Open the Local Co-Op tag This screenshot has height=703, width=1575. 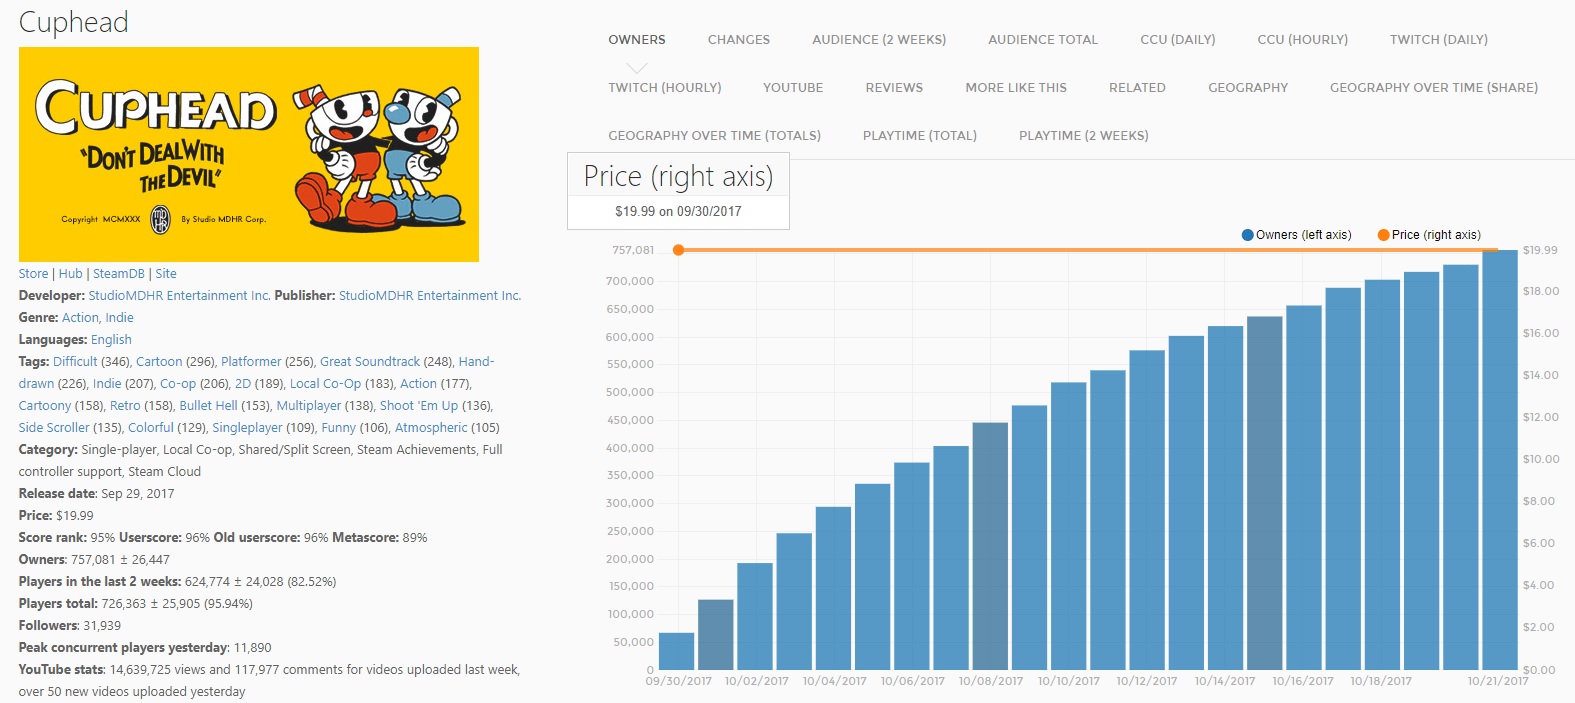[325, 384]
